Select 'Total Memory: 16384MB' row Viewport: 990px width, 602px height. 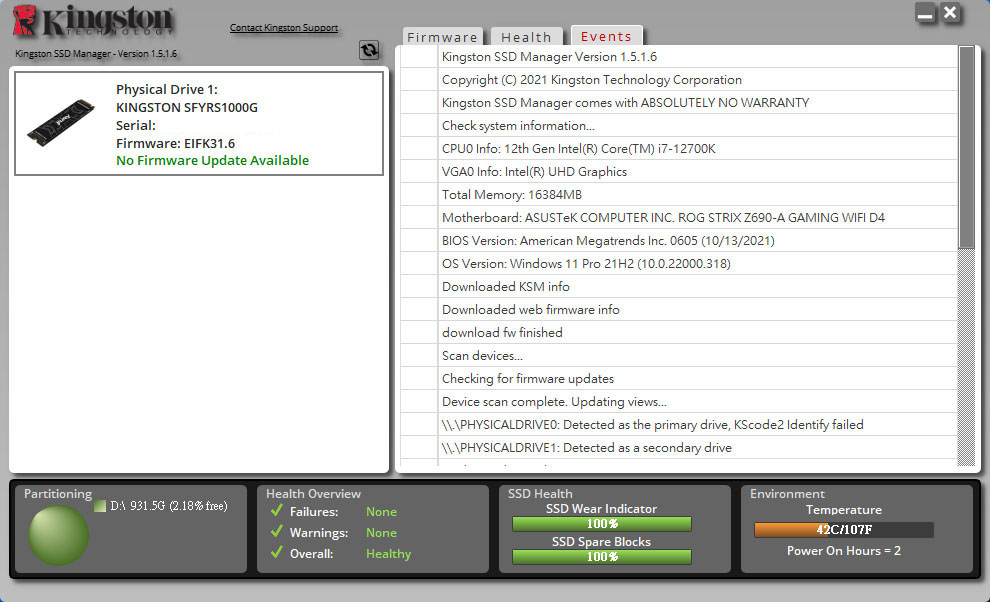pyautogui.click(x=679, y=195)
